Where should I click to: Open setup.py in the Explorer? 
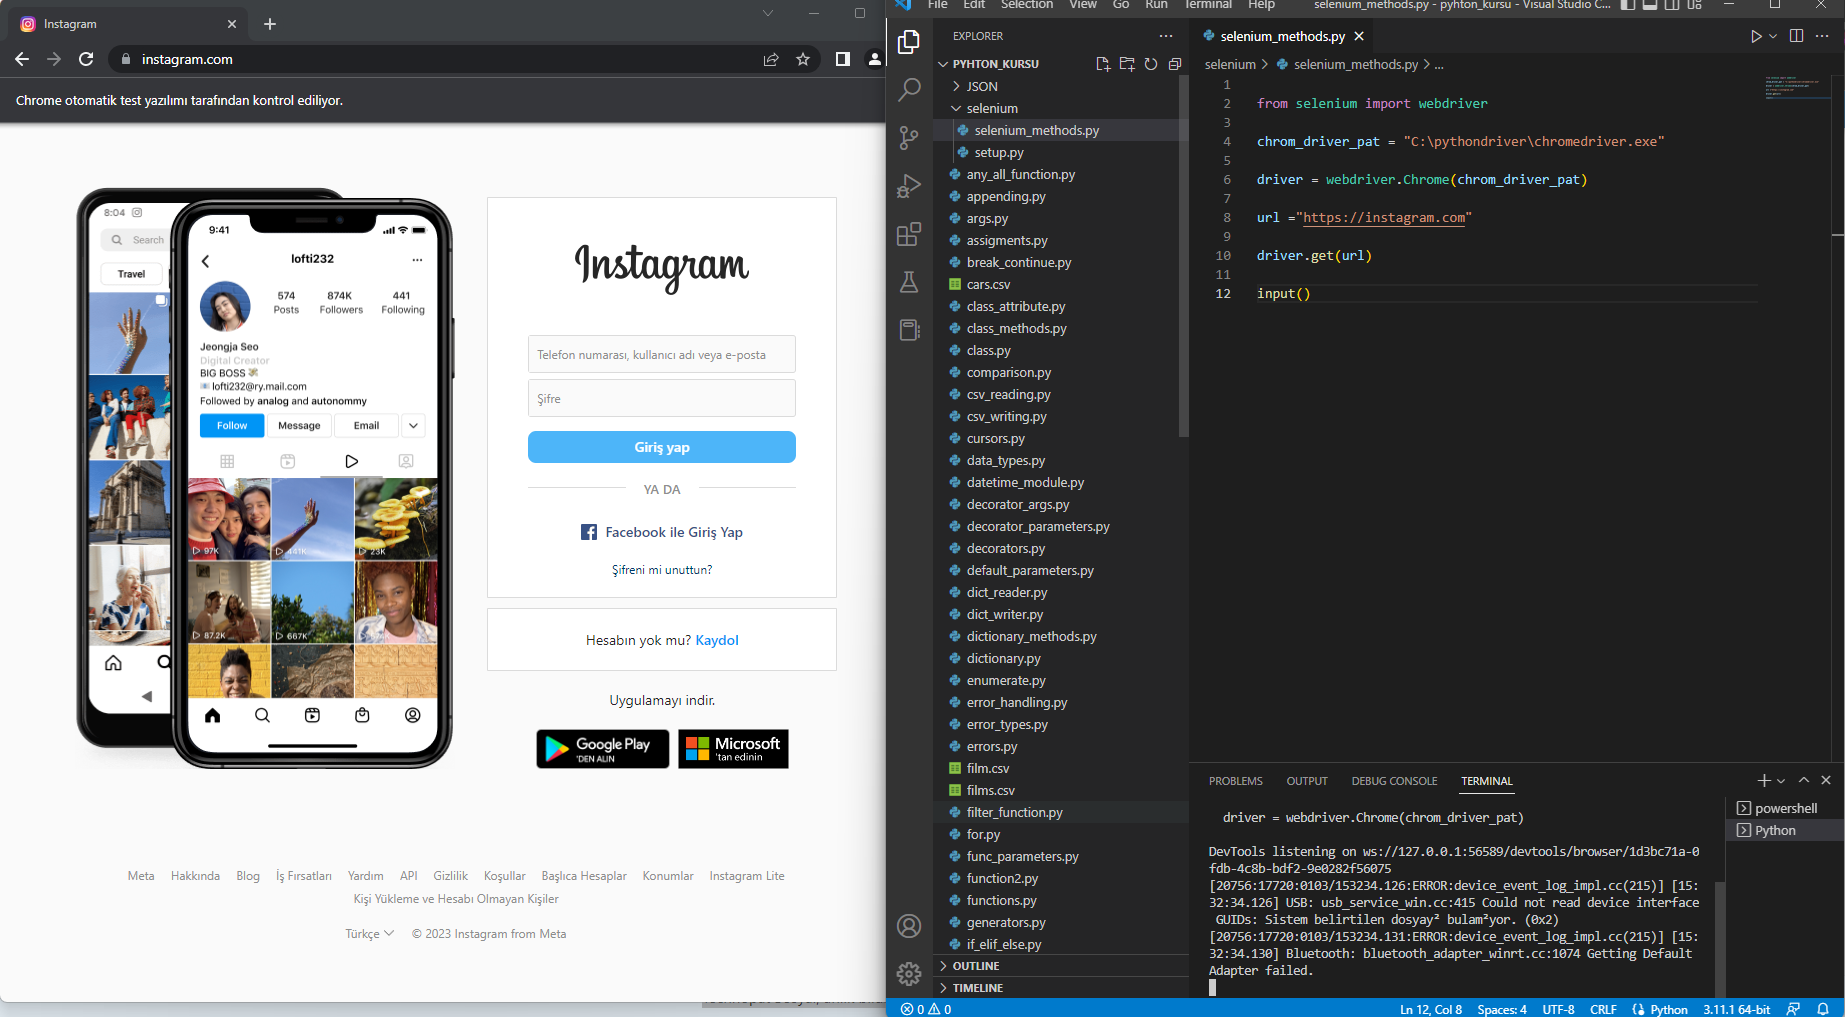pyautogui.click(x=999, y=152)
